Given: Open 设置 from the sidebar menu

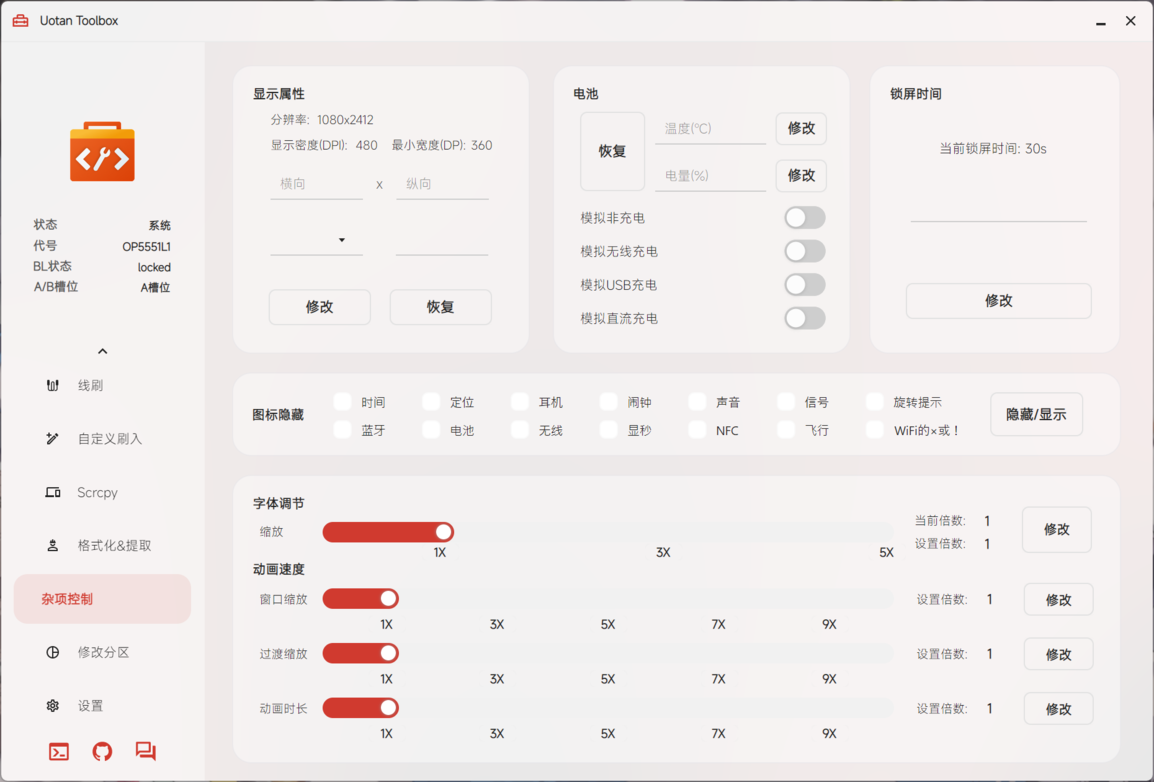Looking at the screenshot, I should tap(90, 705).
